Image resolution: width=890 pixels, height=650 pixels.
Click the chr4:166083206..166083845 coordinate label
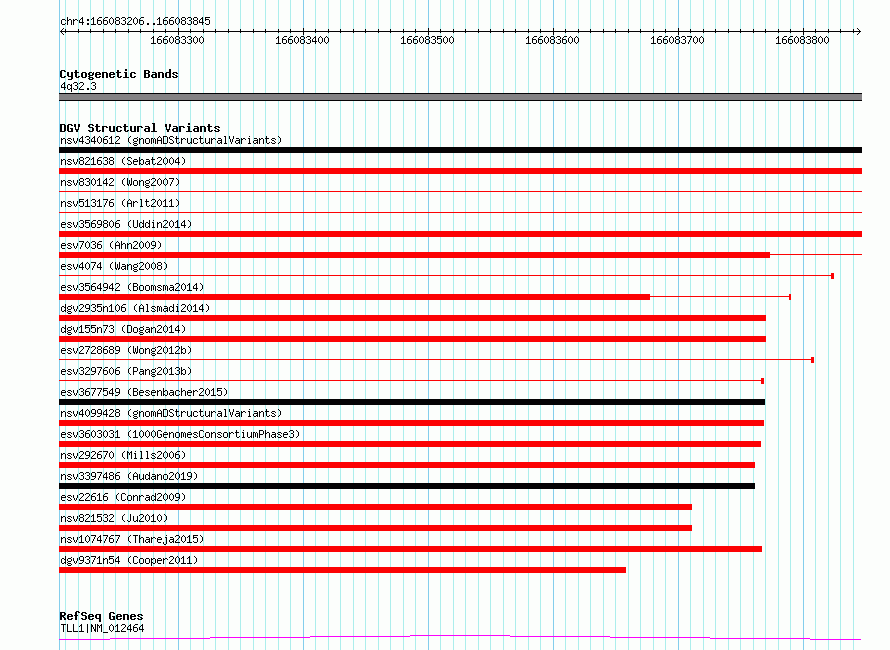point(135,21)
